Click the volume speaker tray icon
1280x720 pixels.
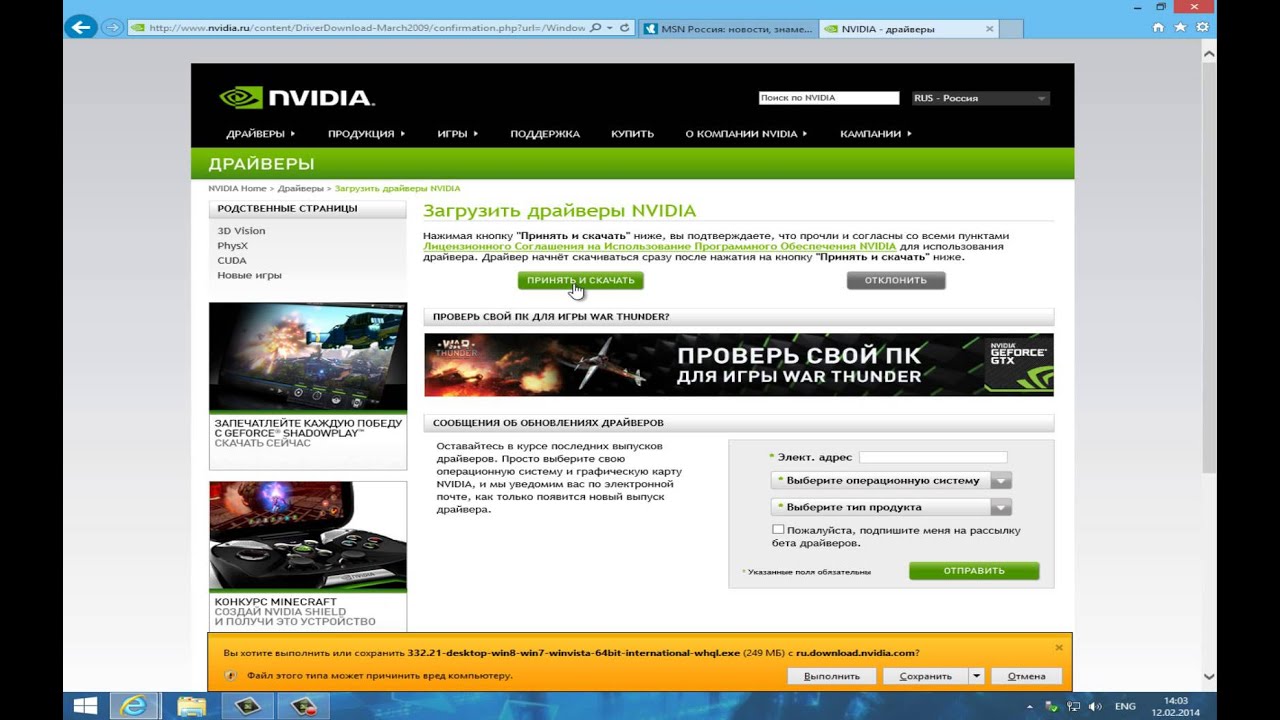1096,706
